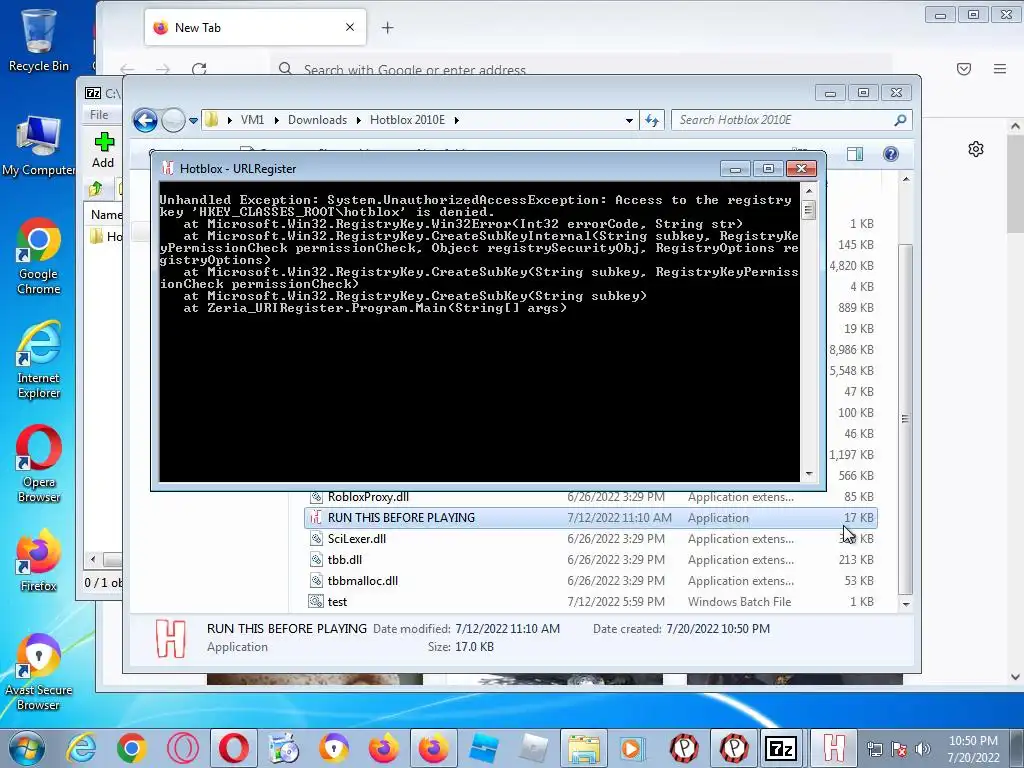The width and height of the screenshot is (1024, 768).
Task: Click the Hotblox icon in the console title bar
Action: (167, 168)
